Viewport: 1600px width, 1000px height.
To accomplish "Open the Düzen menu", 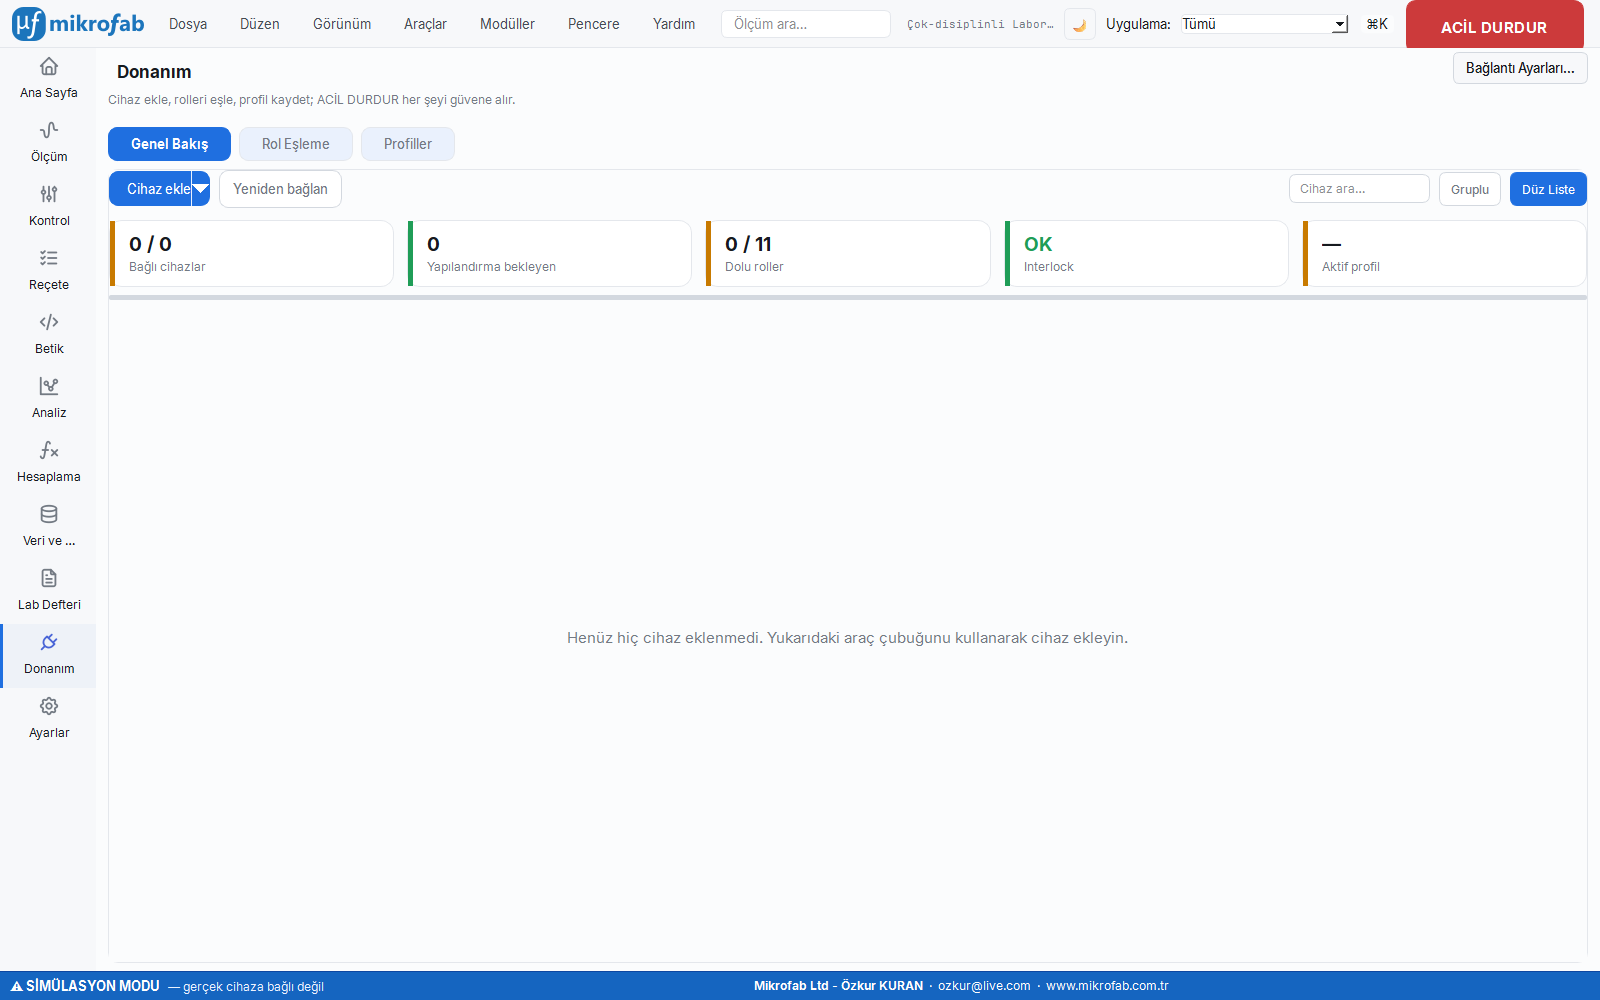I will click(260, 24).
